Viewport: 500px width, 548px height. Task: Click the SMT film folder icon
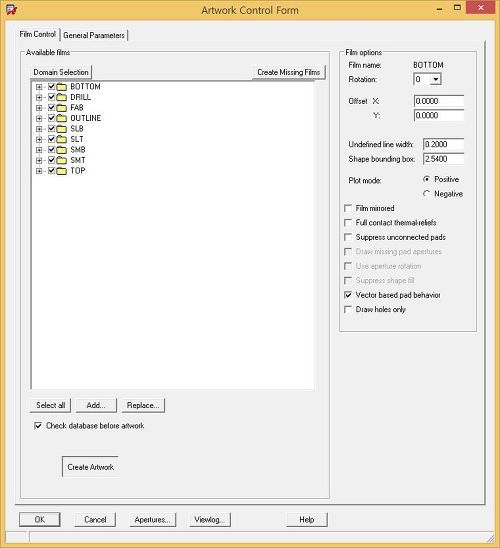[x=61, y=160]
